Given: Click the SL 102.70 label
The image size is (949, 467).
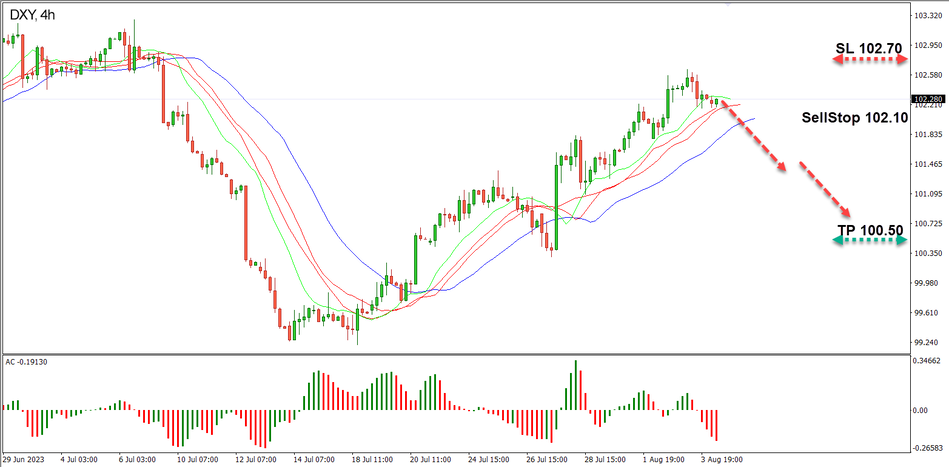Looking at the screenshot, I should [x=870, y=48].
